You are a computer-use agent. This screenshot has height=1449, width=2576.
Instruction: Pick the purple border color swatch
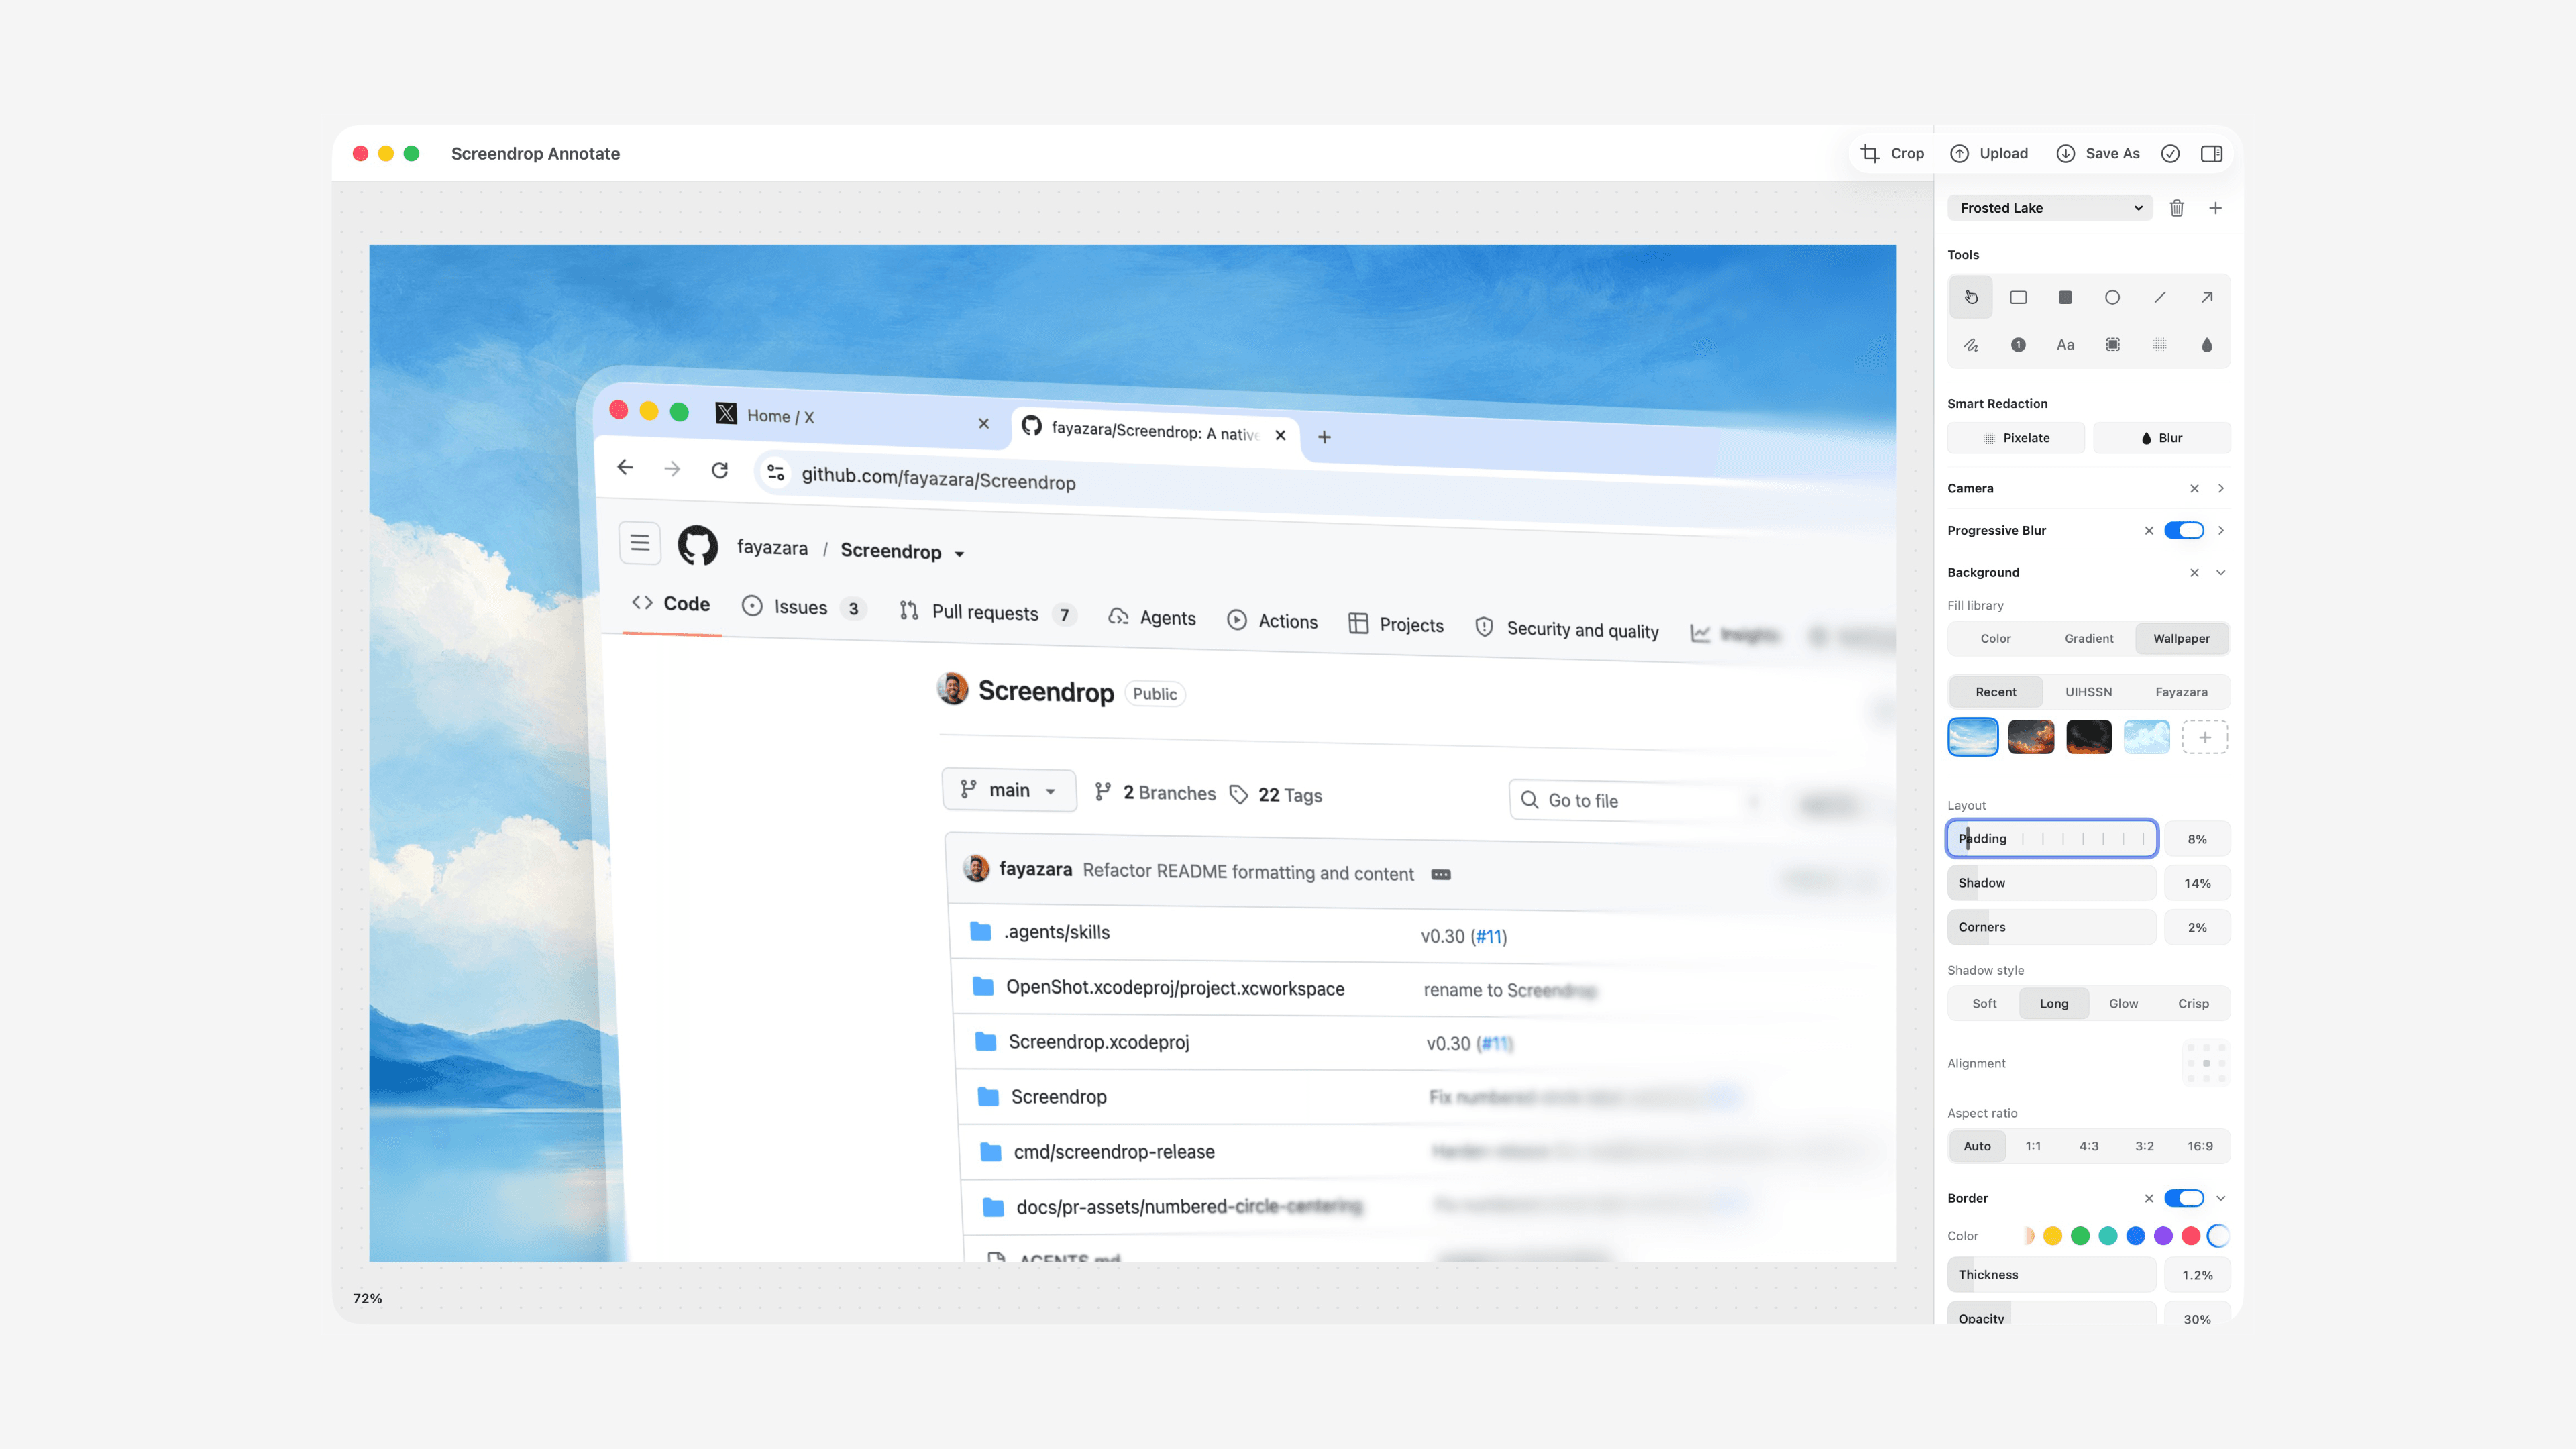click(2163, 1236)
